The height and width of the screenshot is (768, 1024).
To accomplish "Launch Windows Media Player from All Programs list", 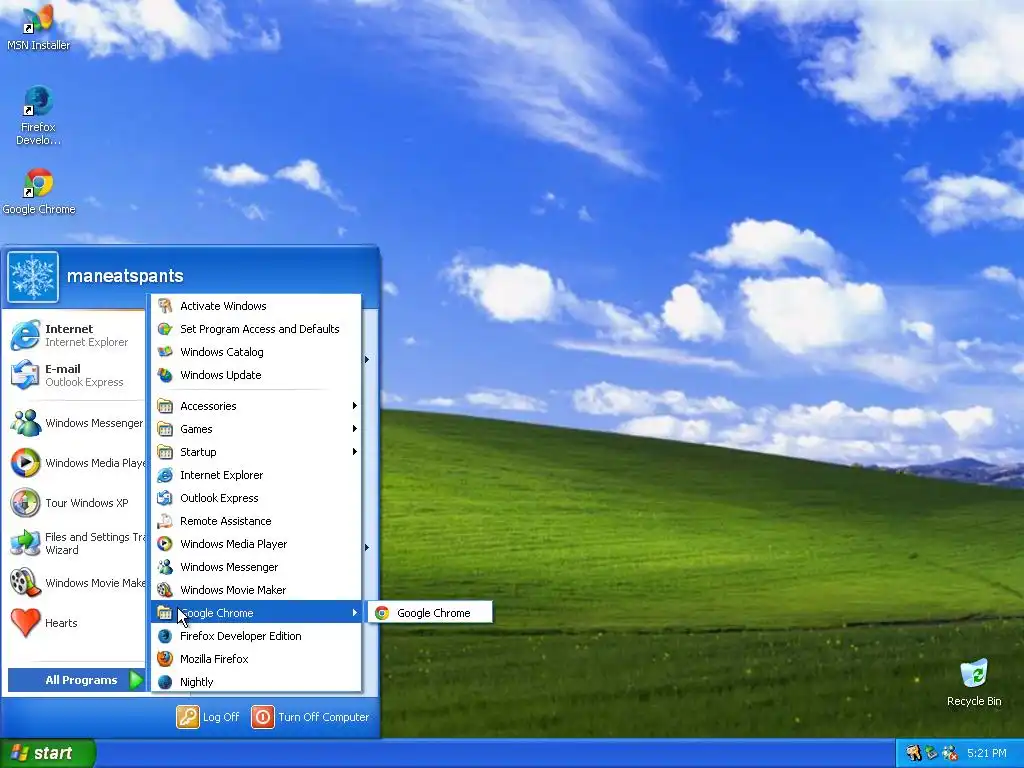I will pos(257,544).
